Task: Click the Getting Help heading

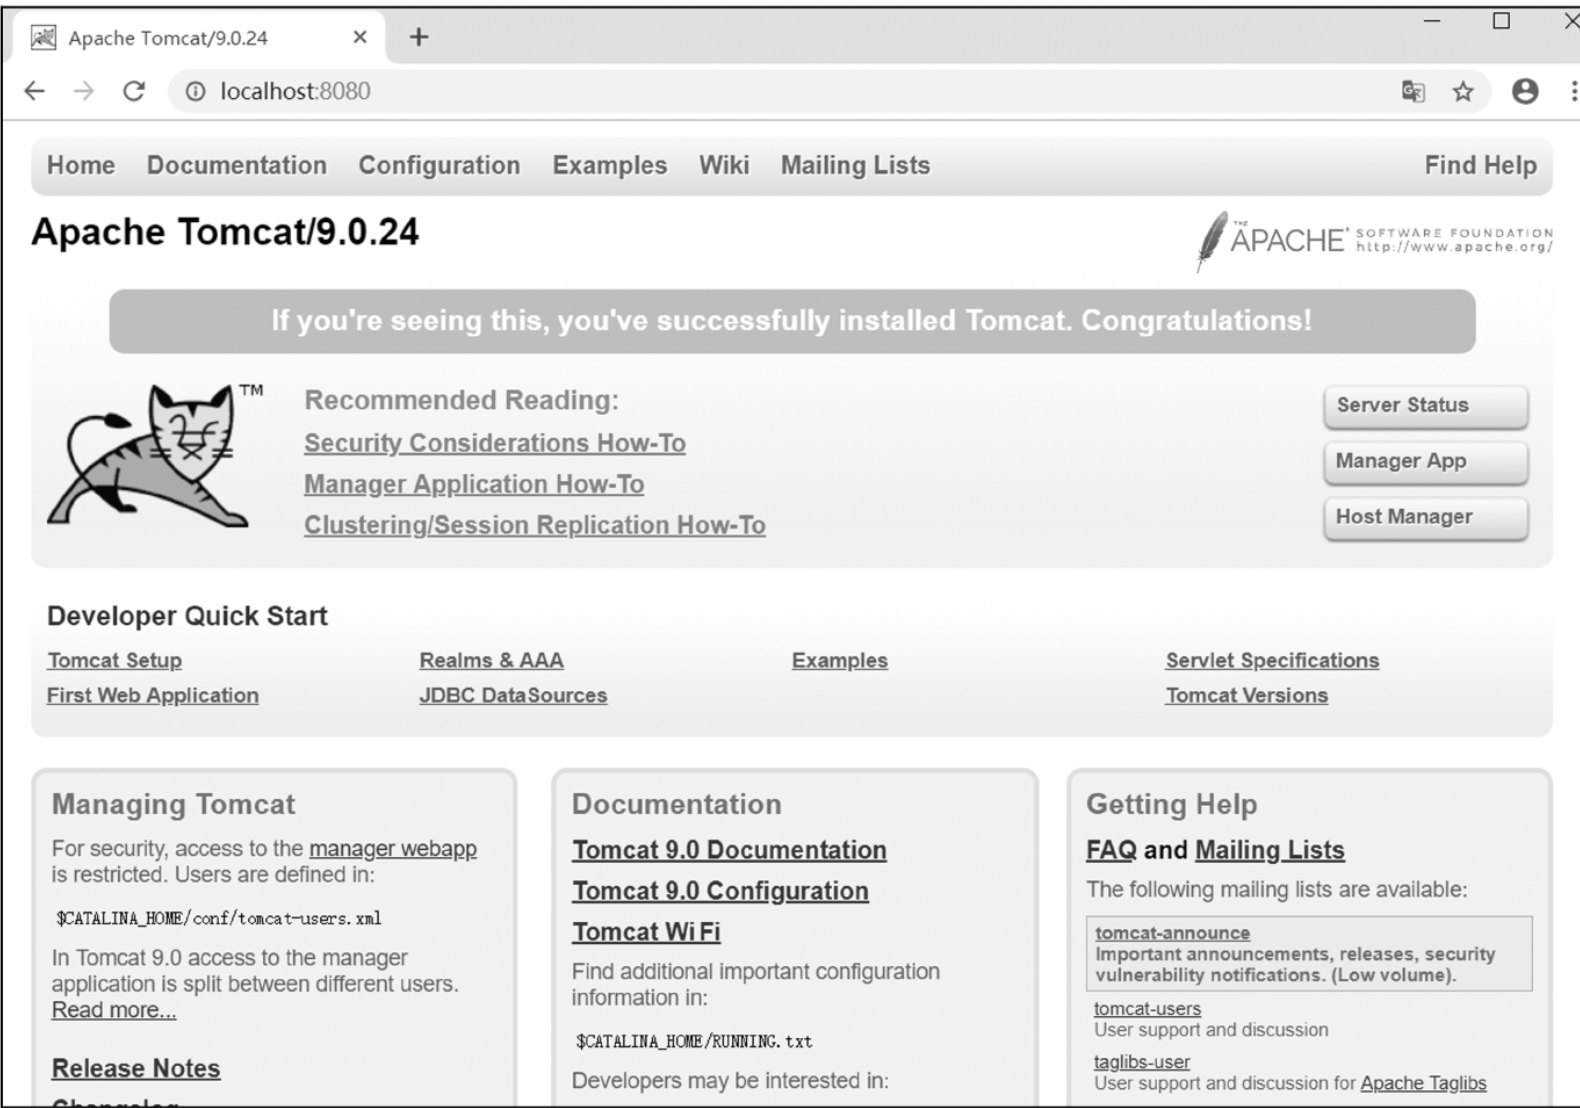Action: 1171,804
